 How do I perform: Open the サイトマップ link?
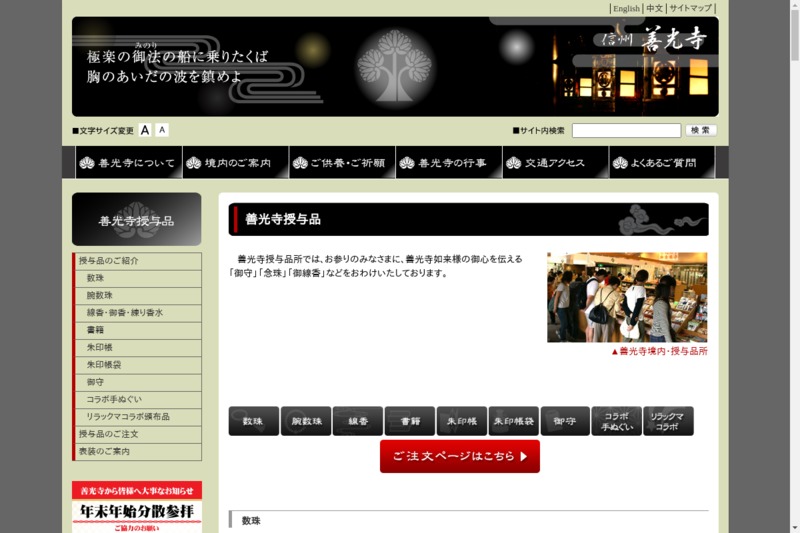click(x=690, y=8)
